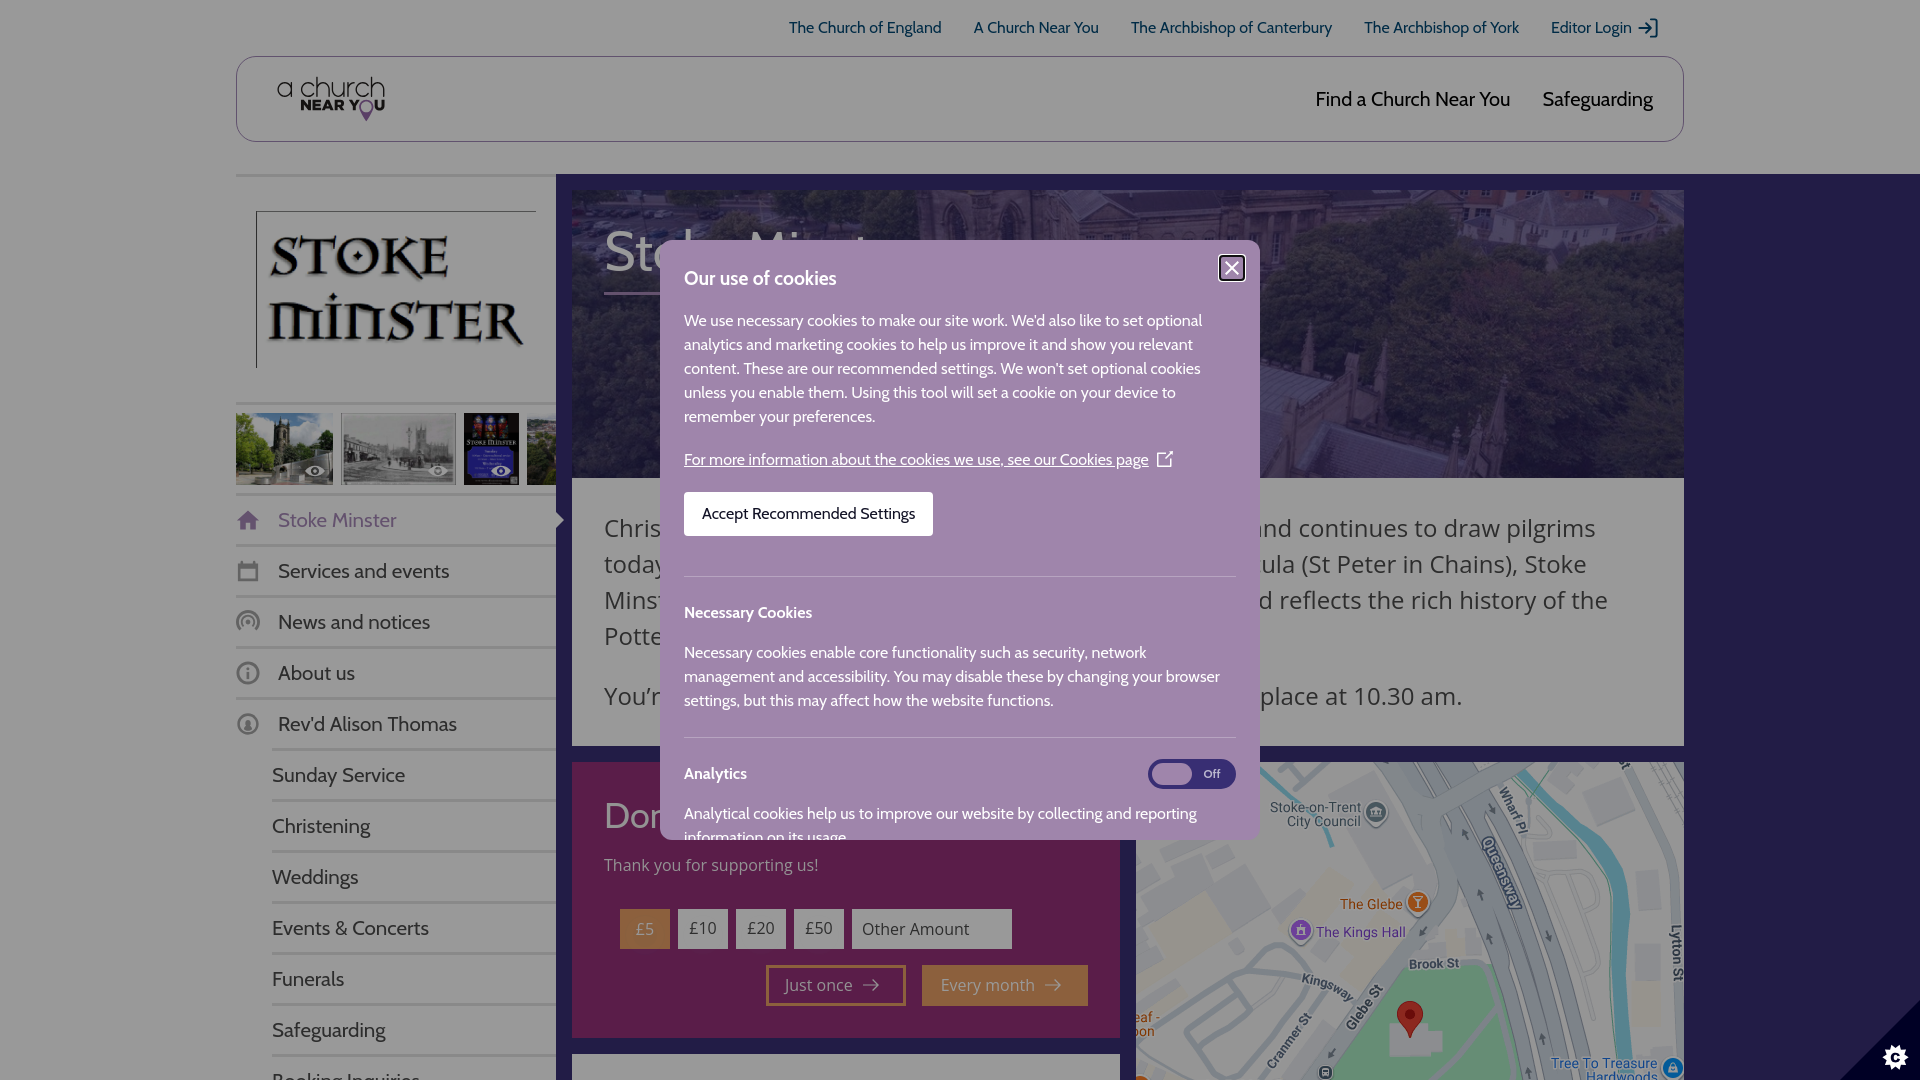Click the red church location pin on map
Viewport: 1920px width, 1080px height.
click(1410, 1018)
